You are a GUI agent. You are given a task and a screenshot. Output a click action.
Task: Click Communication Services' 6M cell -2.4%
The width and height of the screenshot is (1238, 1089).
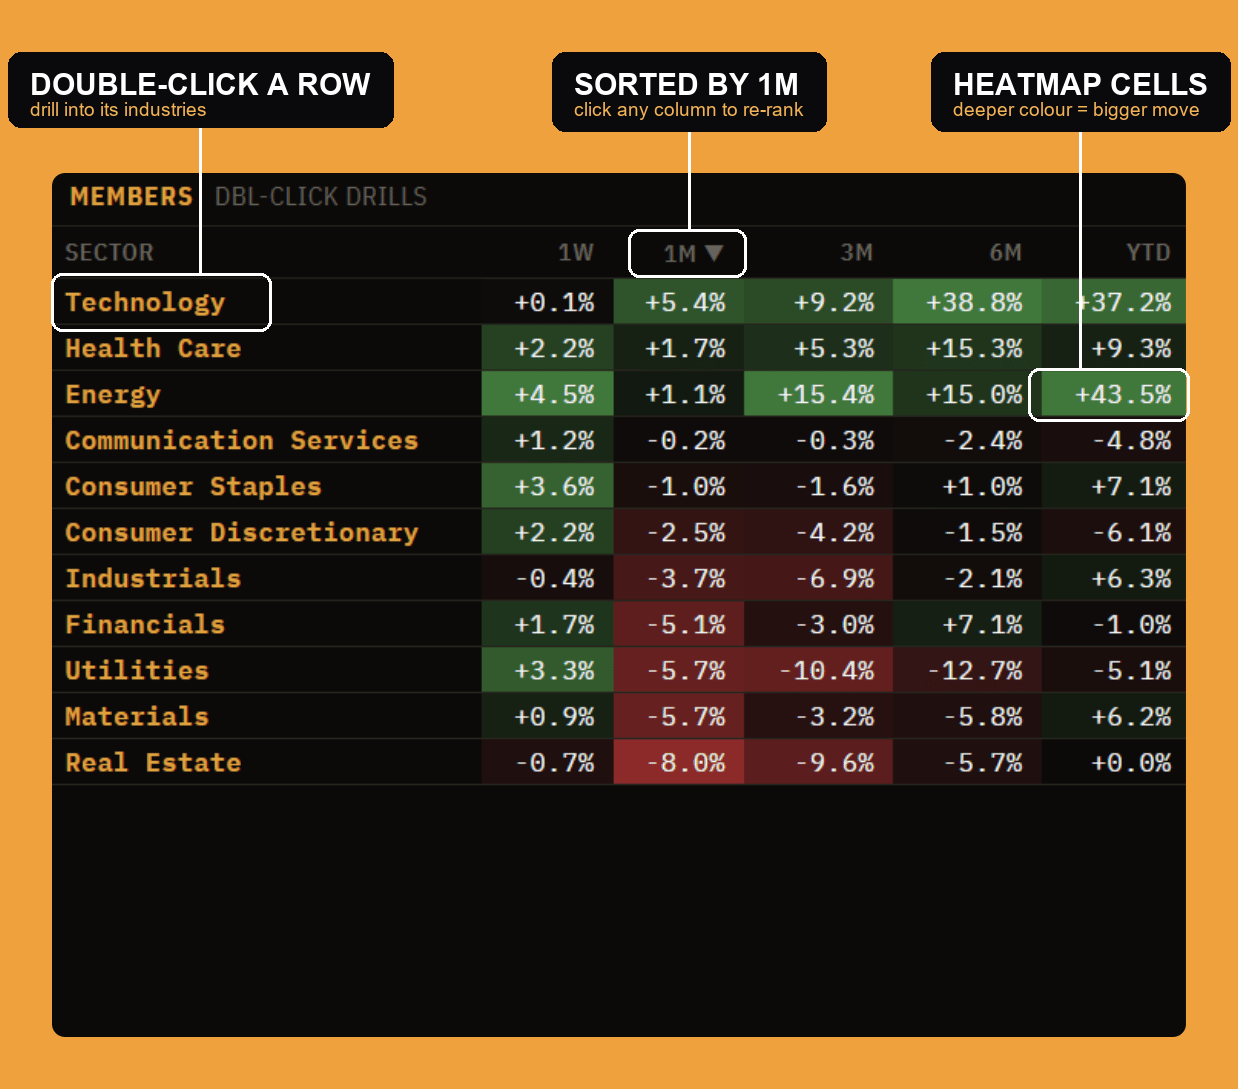[967, 440]
